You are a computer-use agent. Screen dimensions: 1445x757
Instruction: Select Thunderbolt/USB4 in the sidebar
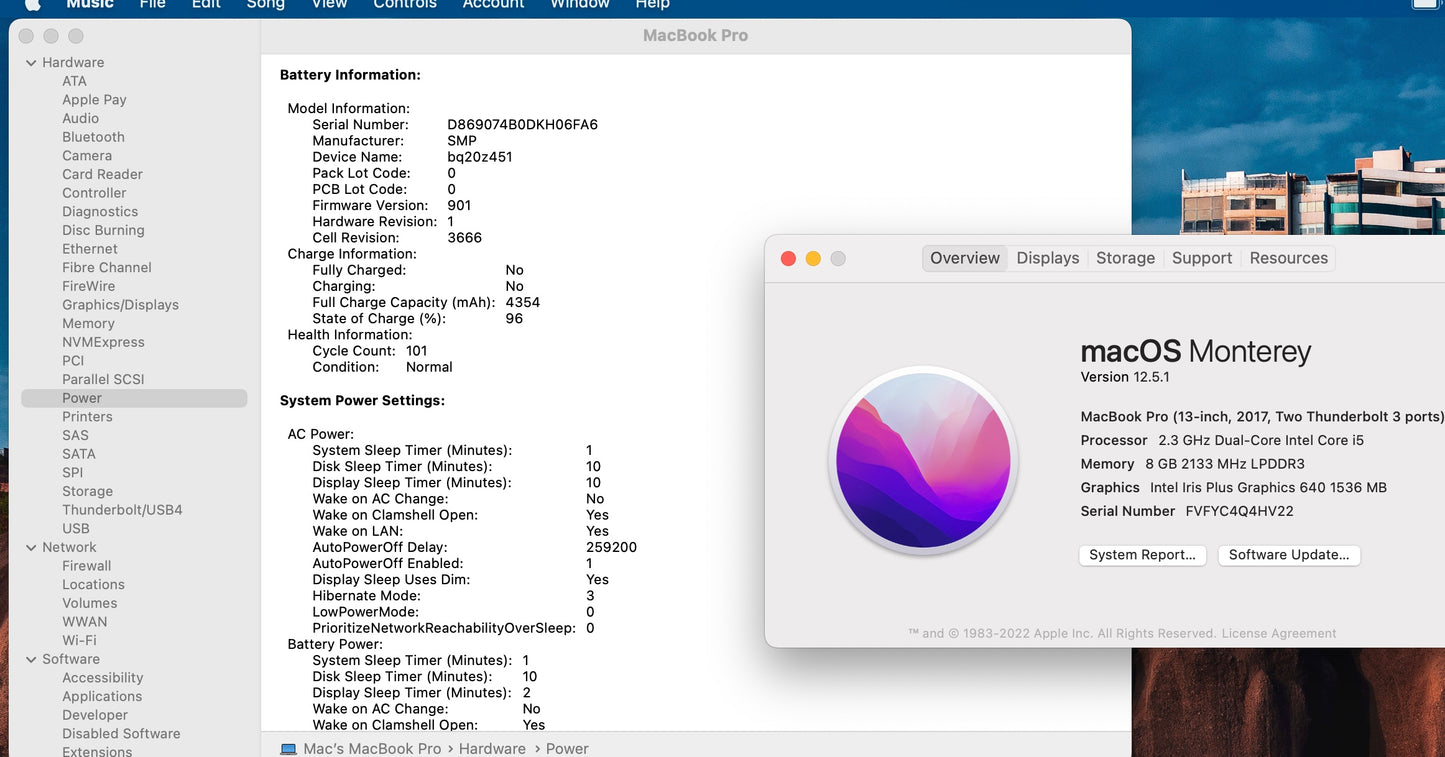[x=122, y=510]
